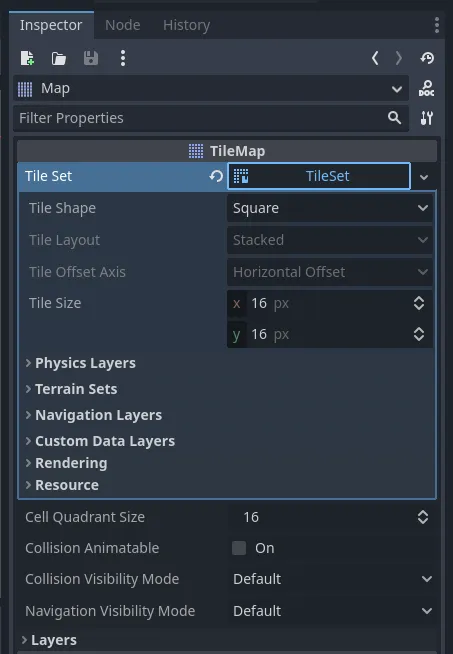
Task: Open the property tools icon beside filter
Action: (426, 118)
